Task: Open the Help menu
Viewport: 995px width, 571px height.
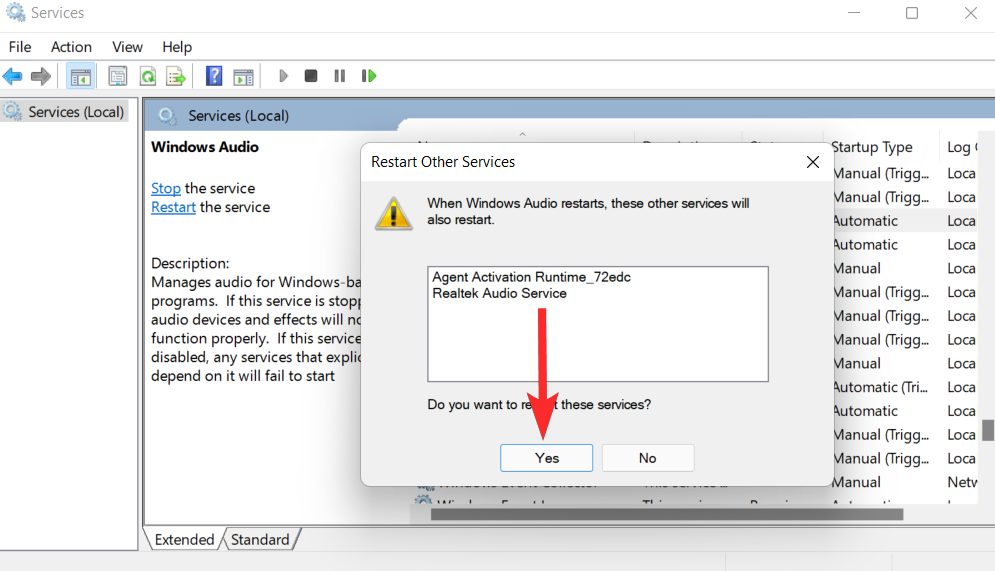Action: tap(177, 47)
